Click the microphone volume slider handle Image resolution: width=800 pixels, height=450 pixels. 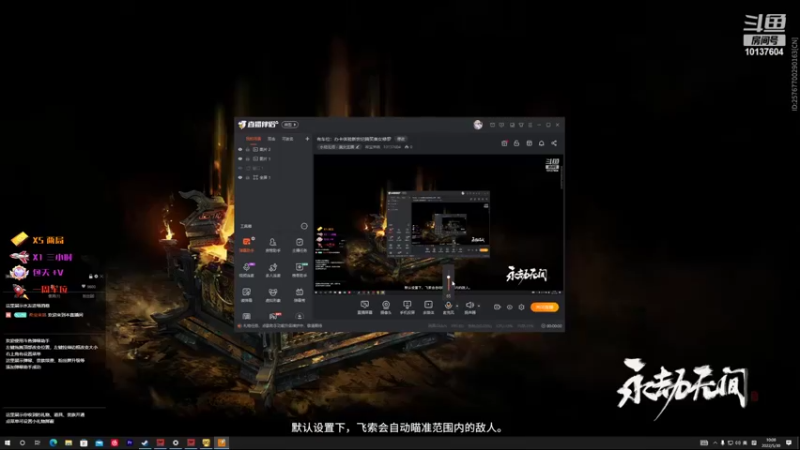click(448, 278)
